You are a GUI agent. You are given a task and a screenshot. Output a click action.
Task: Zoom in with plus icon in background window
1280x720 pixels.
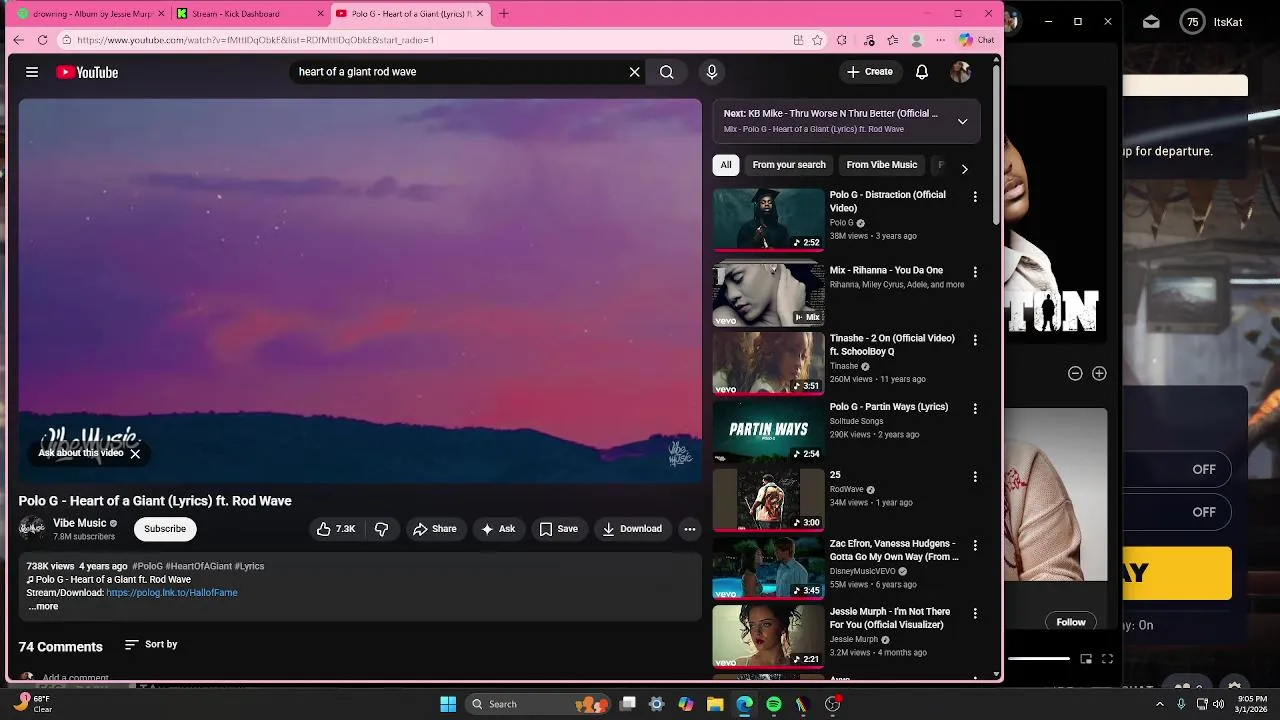(1099, 373)
